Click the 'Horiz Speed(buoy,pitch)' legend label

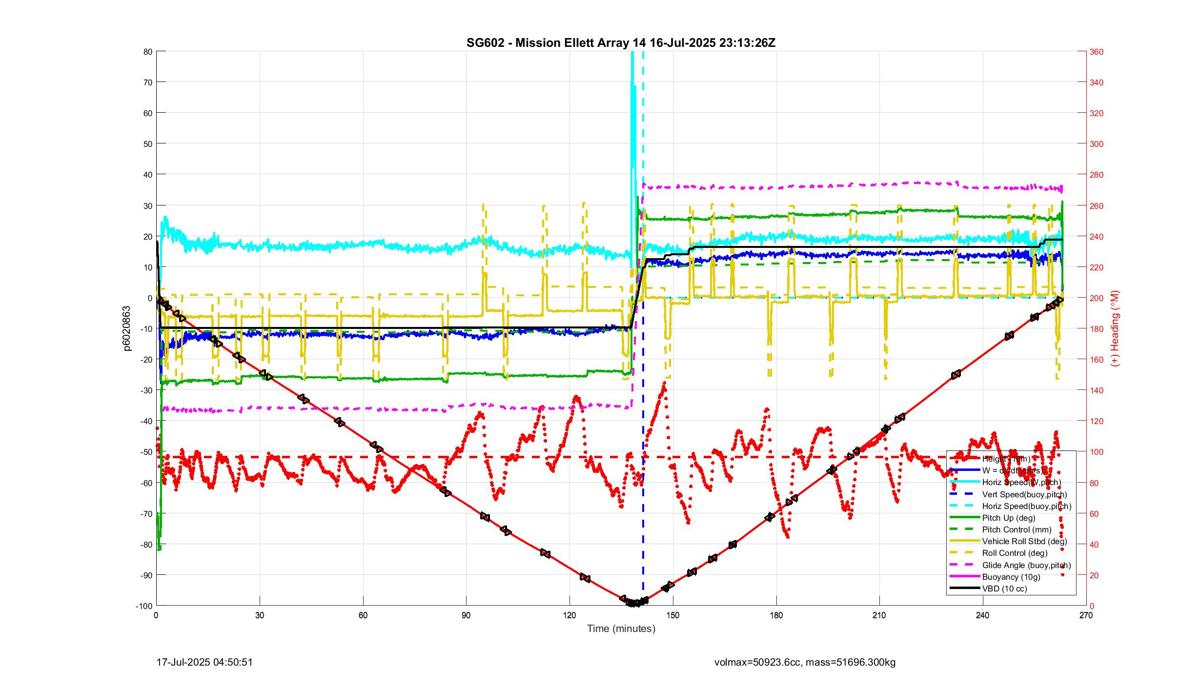click(1026, 506)
